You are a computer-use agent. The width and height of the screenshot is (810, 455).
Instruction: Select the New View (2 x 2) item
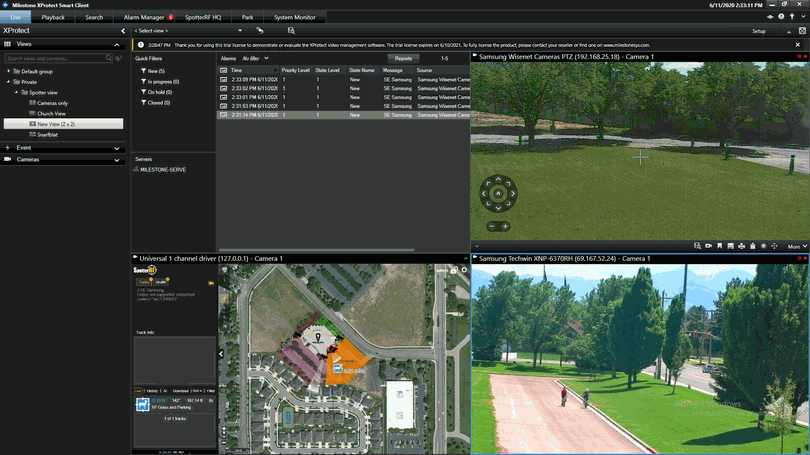point(63,124)
